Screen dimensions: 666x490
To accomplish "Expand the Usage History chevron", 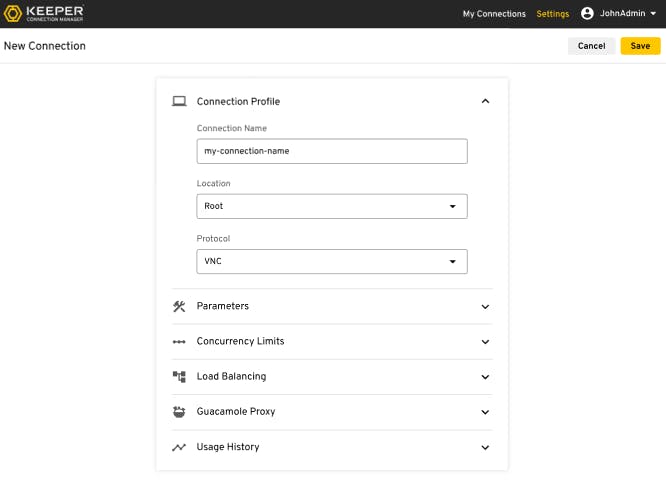I will [x=485, y=448].
